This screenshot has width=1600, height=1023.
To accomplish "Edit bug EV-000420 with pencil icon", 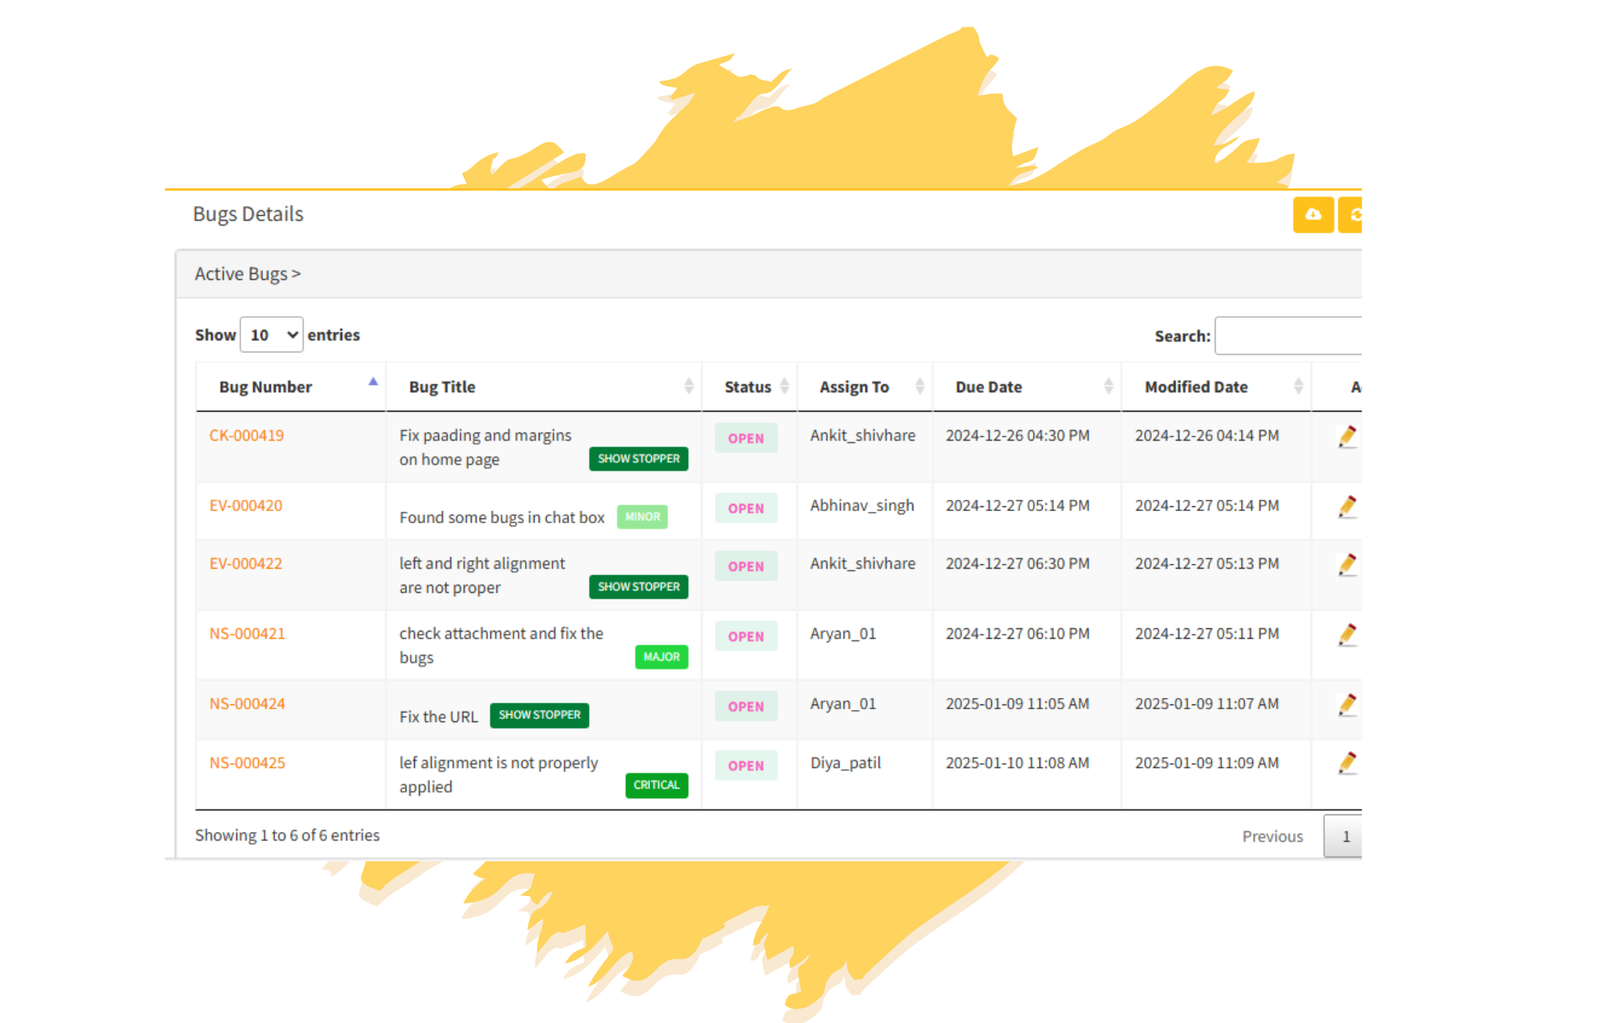I will (1347, 507).
